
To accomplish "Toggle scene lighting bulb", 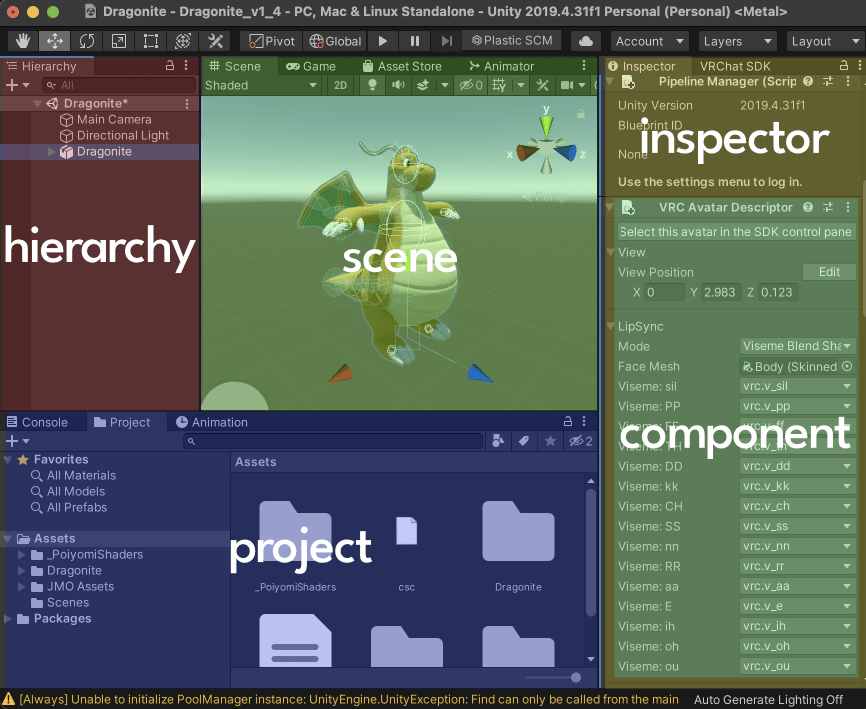I will (372, 85).
